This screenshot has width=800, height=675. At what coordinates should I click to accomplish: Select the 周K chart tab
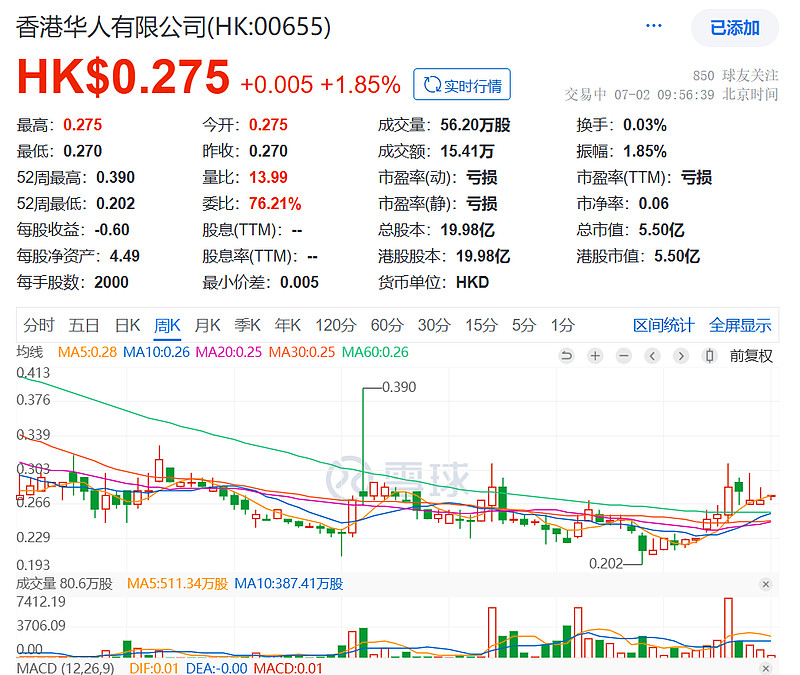pyautogui.click(x=167, y=325)
